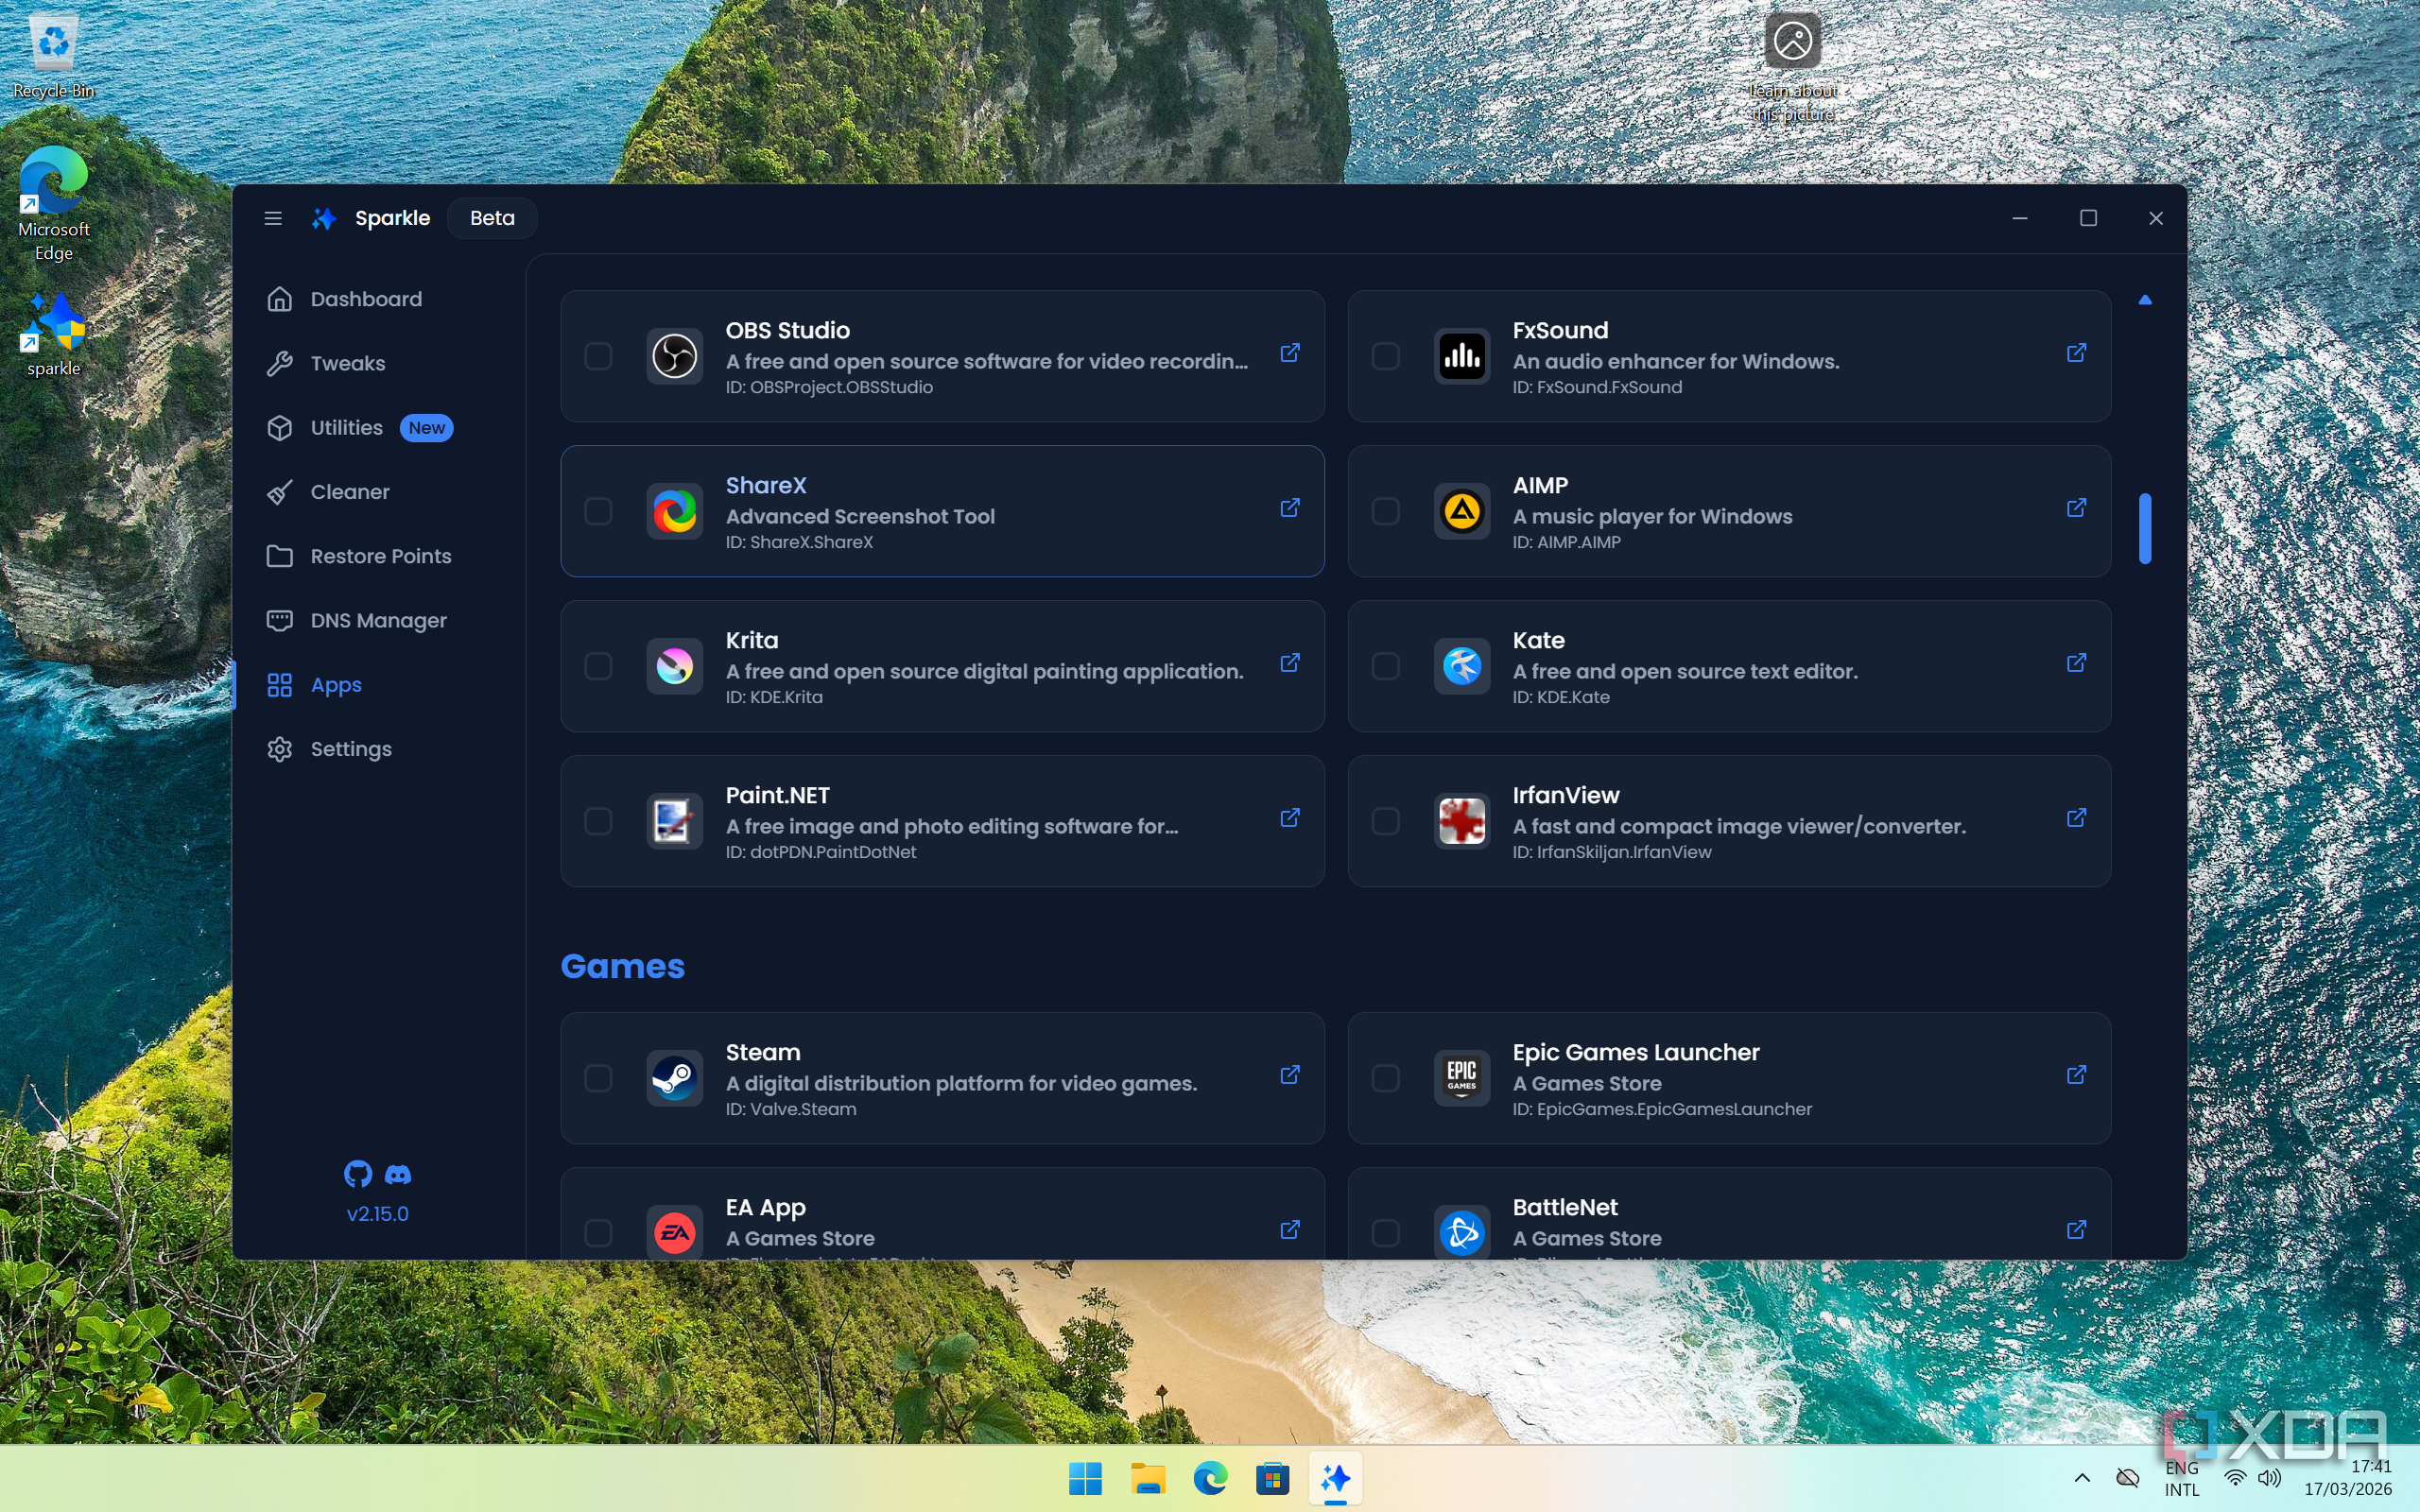Open Paint.NET's external link icon
The width and height of the screenshot is (2420, 1512).
click(x=1290, y=818)
